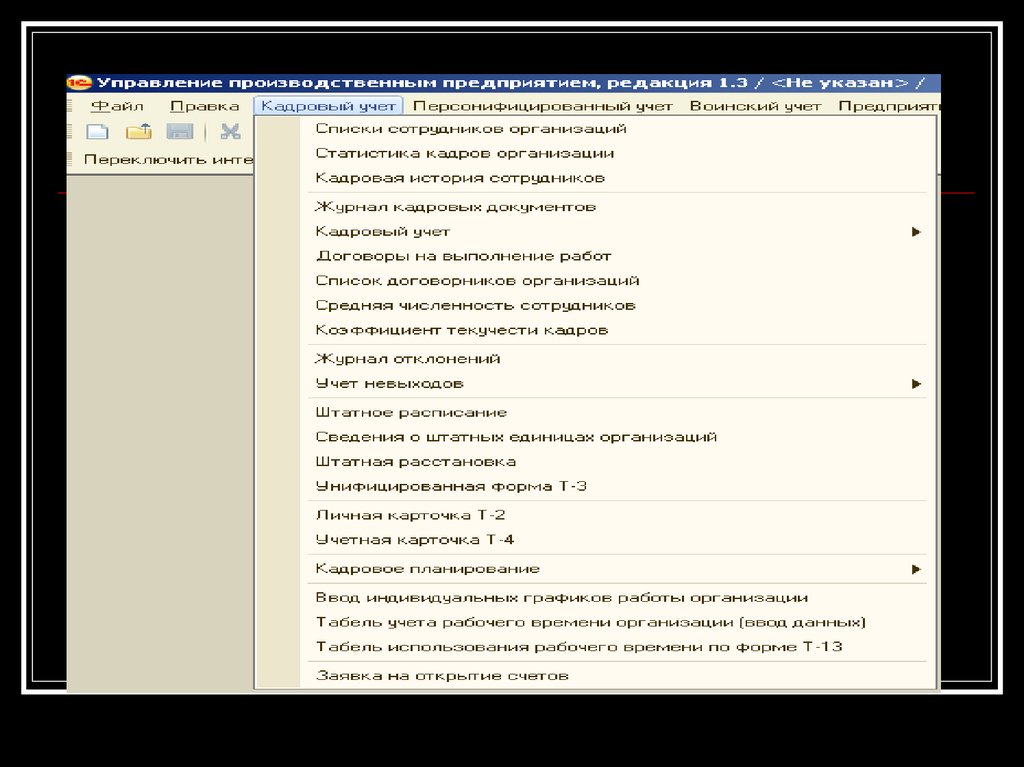The height and width of the screenshot is (767, 1024).
Task: Choose Коэффициент текучести кадров
Action: [461, 330]
